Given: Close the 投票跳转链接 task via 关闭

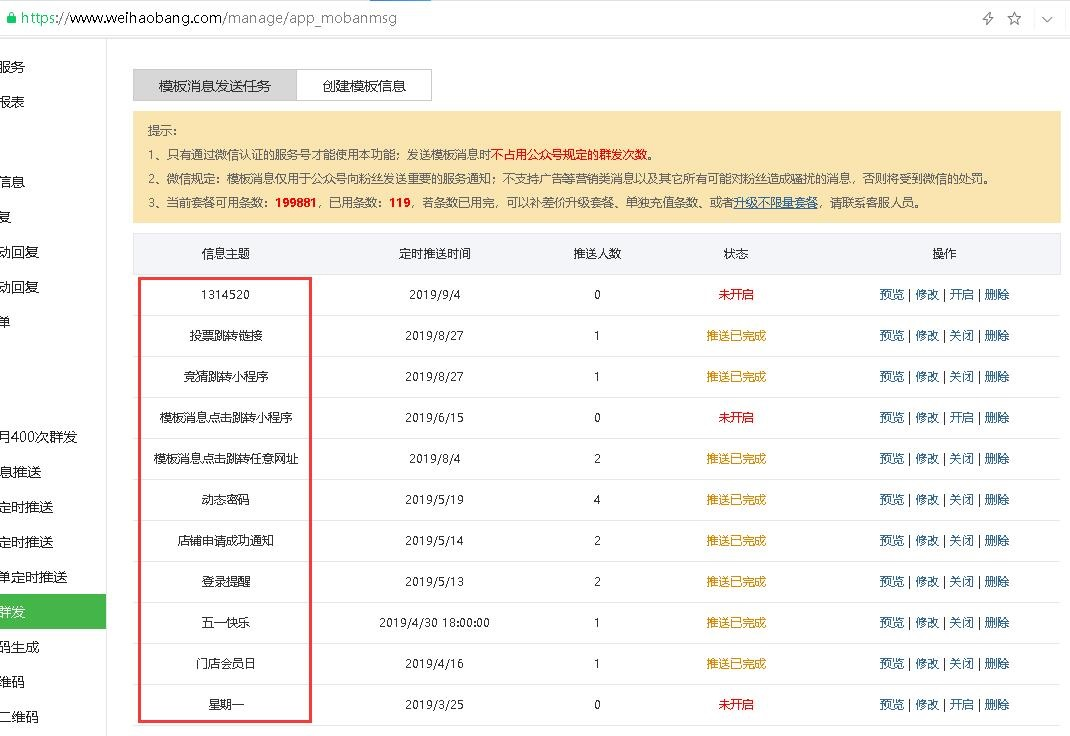Looking at the screenshot, I should [961, 336].
